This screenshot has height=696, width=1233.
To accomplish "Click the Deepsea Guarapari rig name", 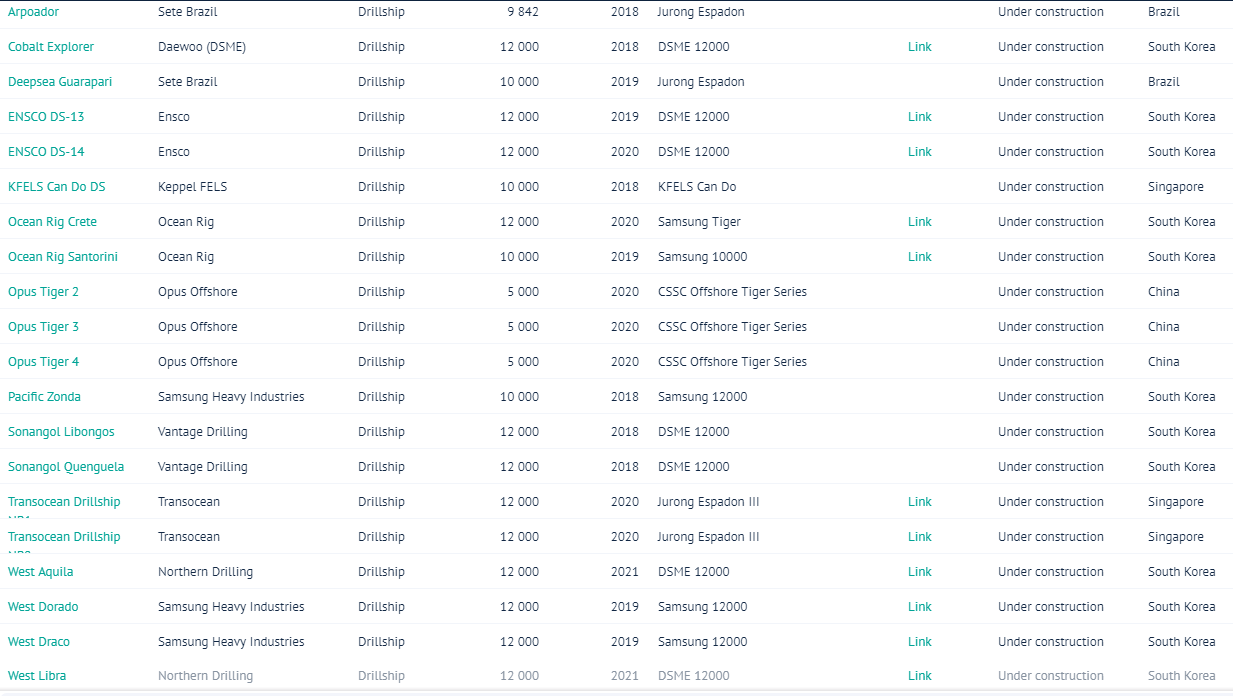I will 60,82.
